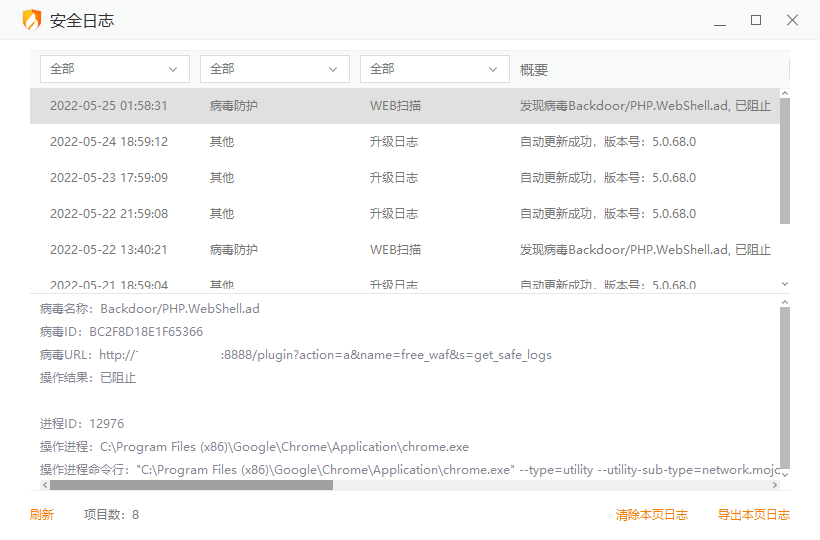Select the 2022-05-22 13:40:21 WEB扫描 entry
820x540 pixels.
click(400, 250)
